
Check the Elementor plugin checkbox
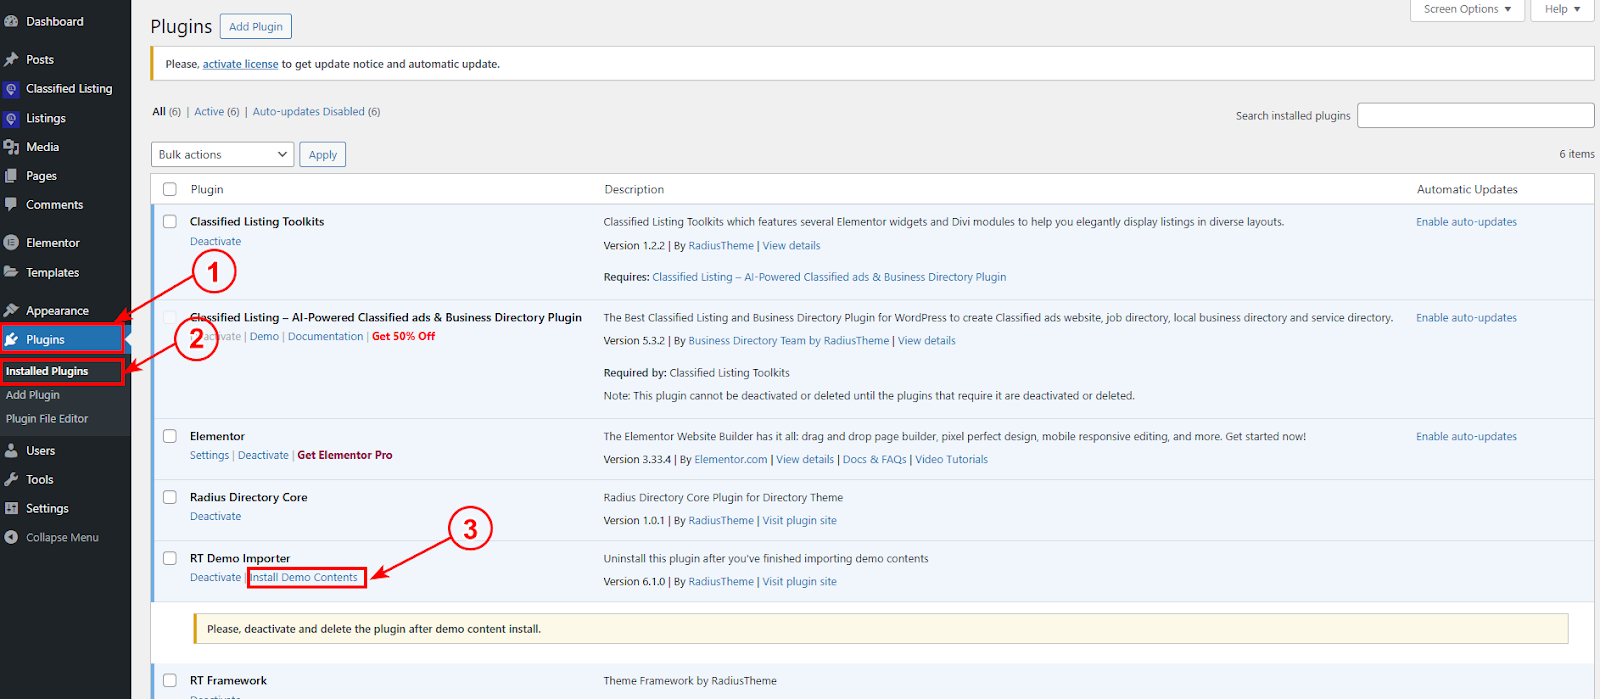170,436
